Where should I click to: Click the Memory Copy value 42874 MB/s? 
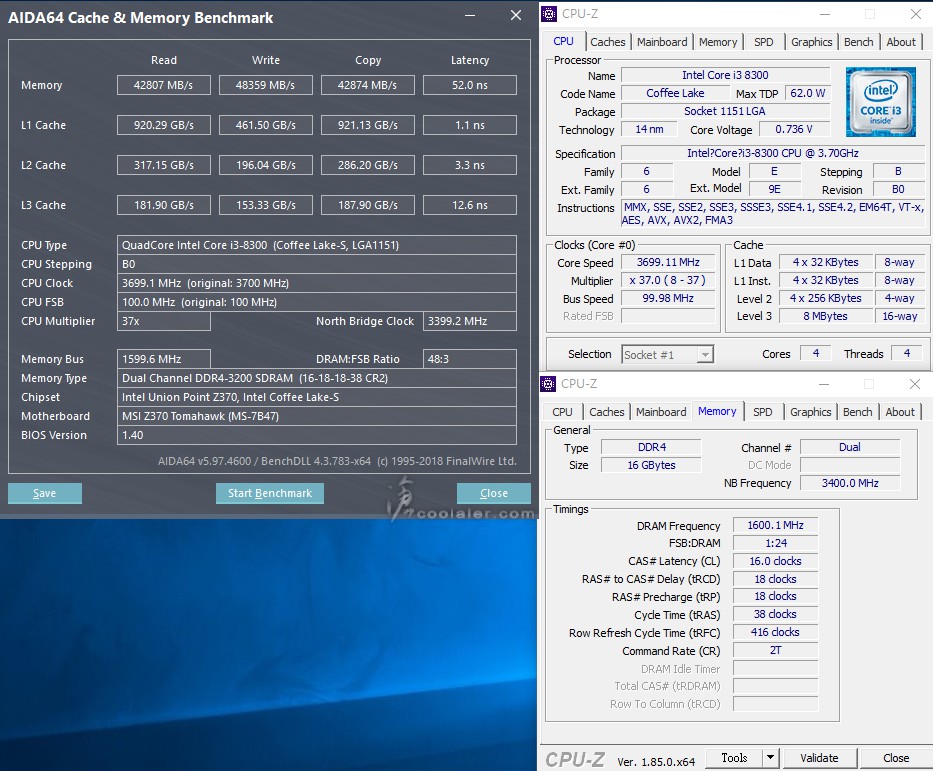368,85
